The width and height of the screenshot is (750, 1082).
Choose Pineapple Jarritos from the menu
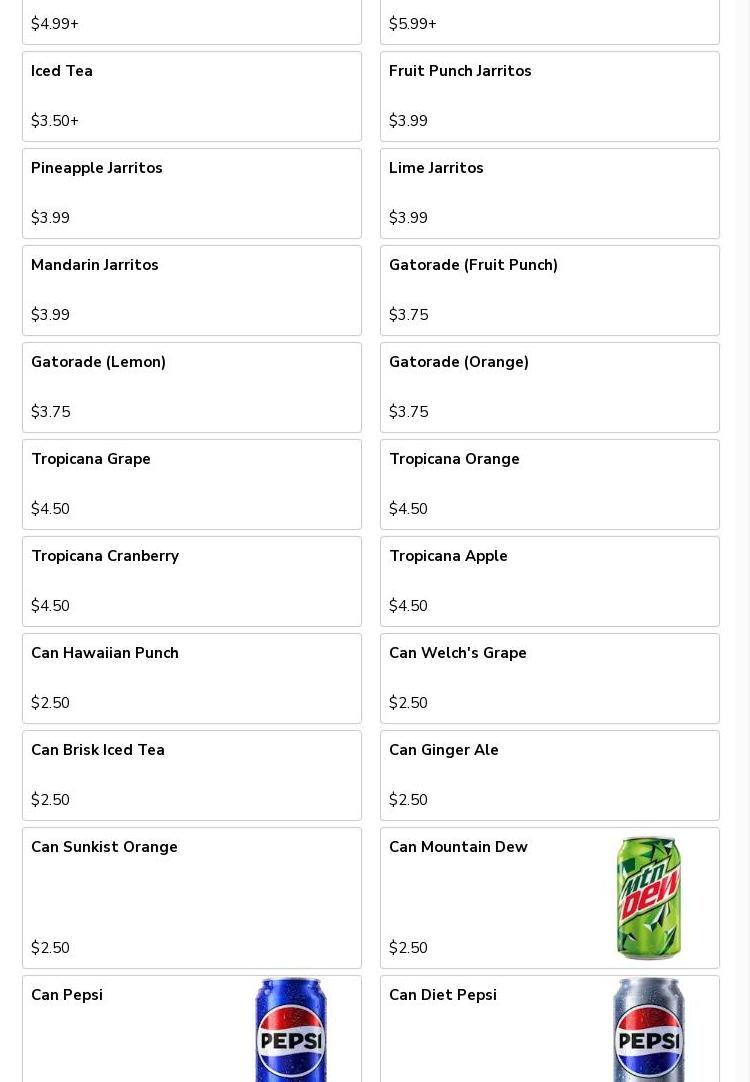coord(192,193)
